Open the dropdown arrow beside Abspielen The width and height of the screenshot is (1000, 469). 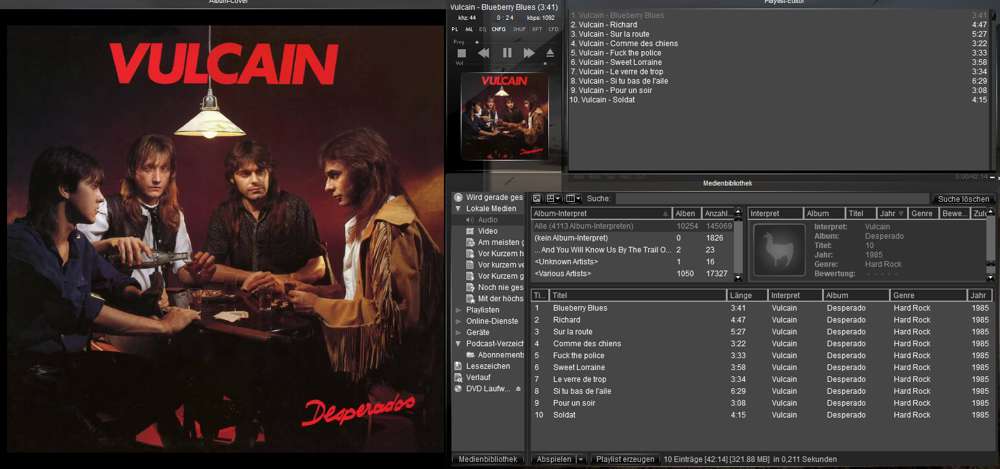(x=580, y=459)
